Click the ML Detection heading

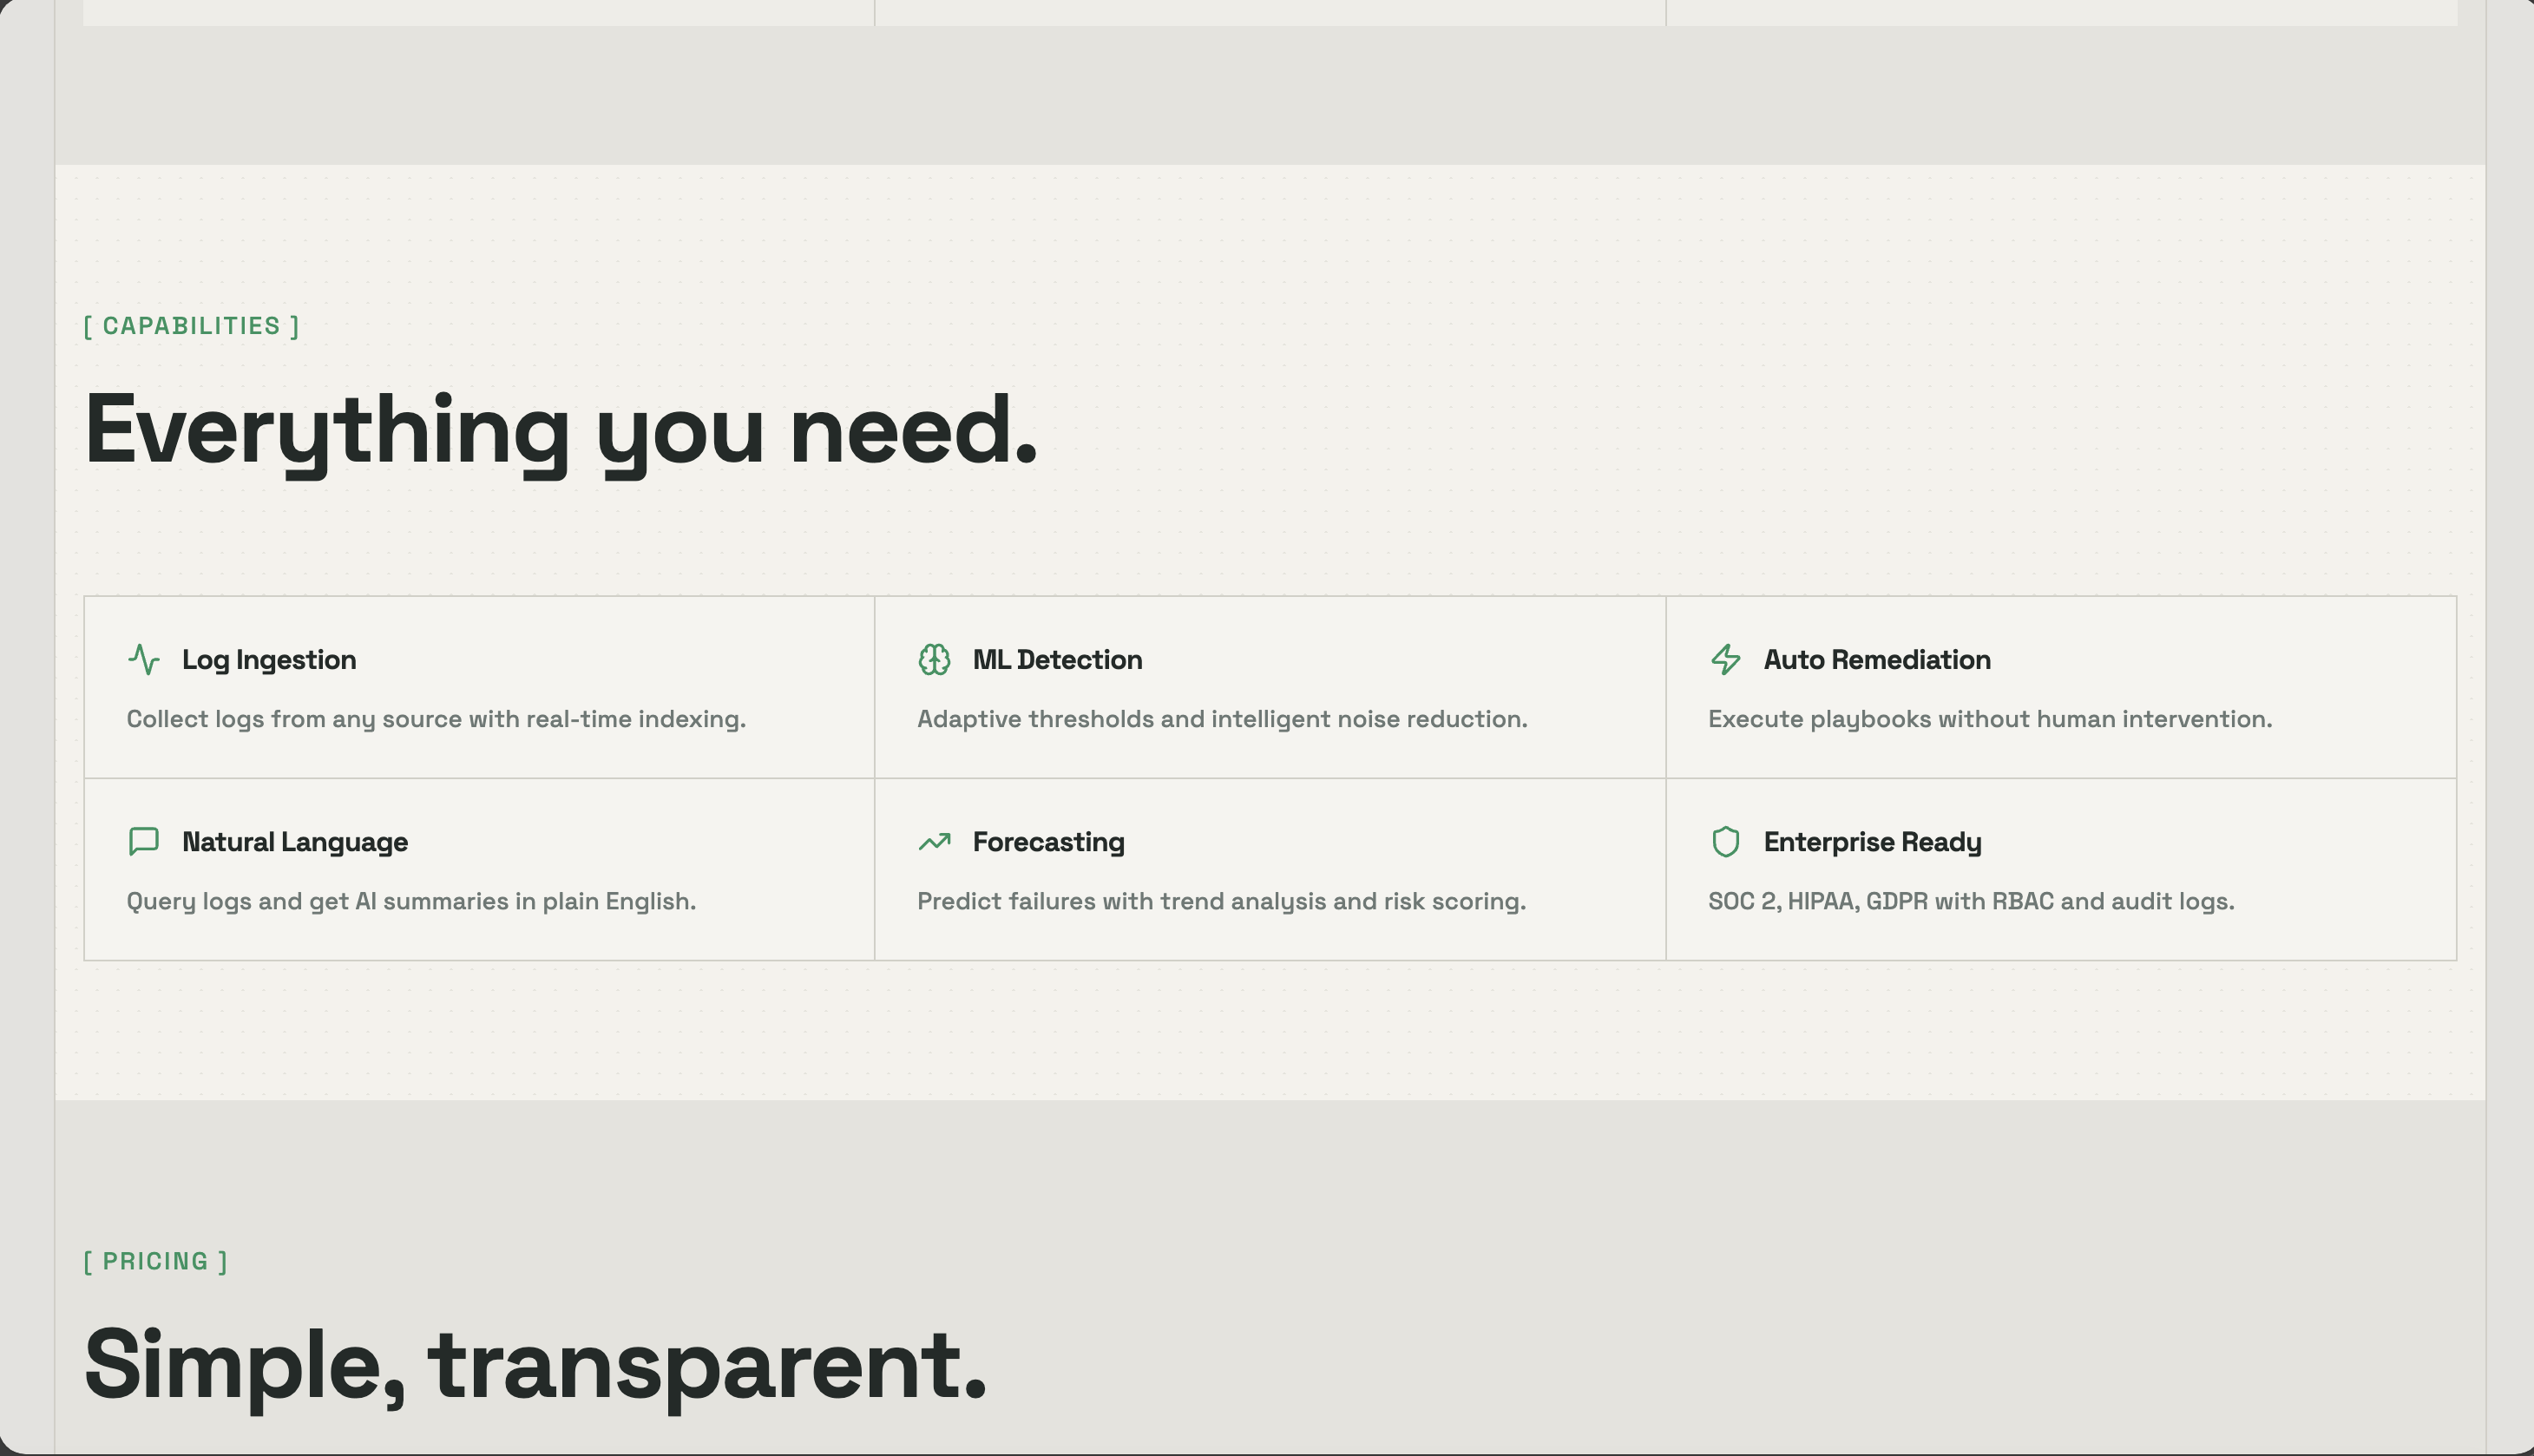tap(1057, 659)
